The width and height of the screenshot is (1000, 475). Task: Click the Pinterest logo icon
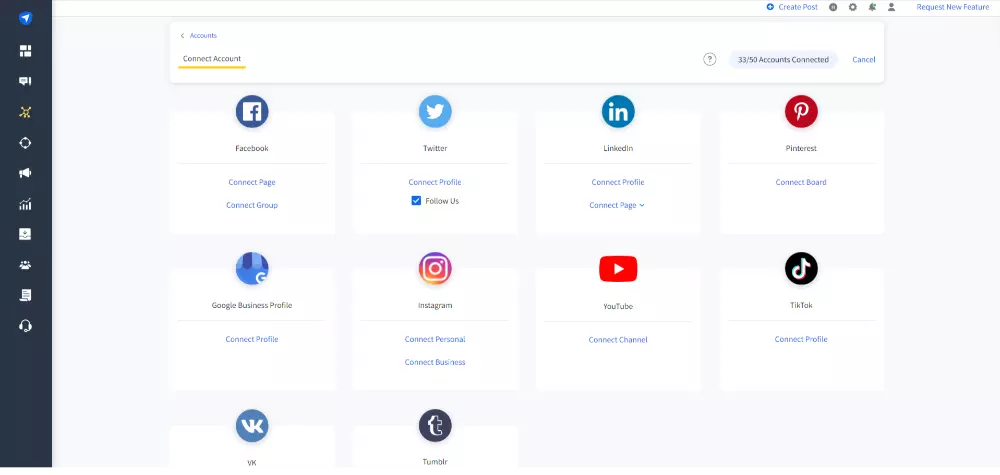pos(801,112)
